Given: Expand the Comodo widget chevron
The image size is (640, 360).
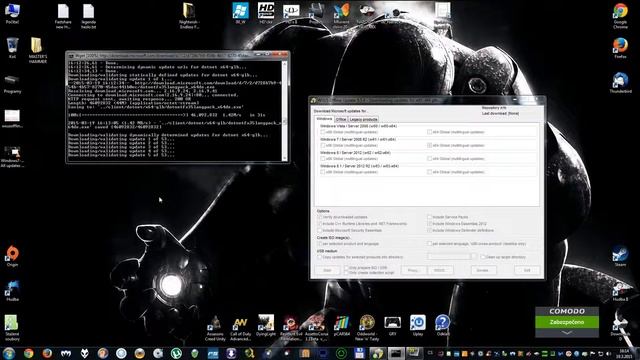Looking at the screenshot, I should click(x=567, y=333).
